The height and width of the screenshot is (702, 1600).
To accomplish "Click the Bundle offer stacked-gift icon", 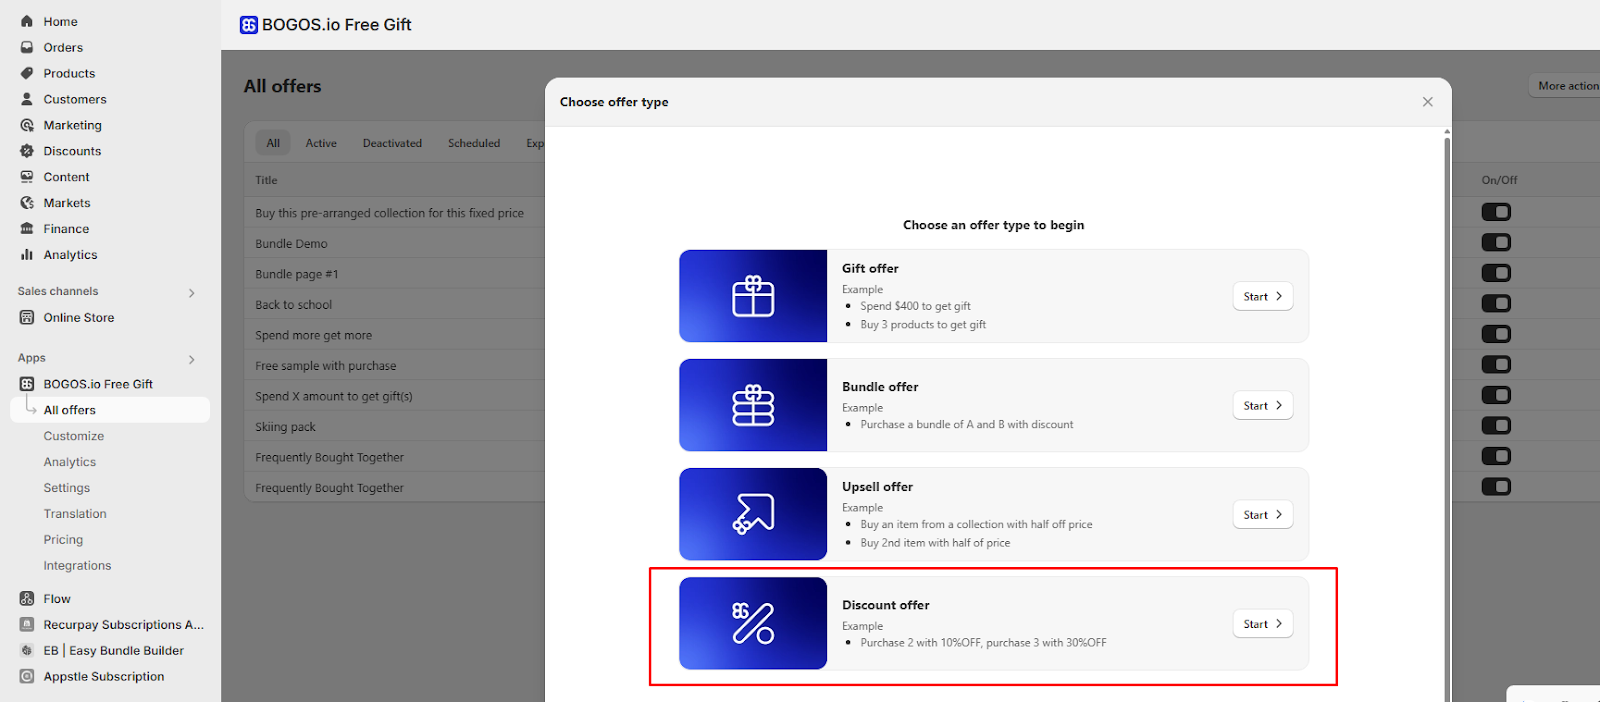I will (x=753, y=405).
